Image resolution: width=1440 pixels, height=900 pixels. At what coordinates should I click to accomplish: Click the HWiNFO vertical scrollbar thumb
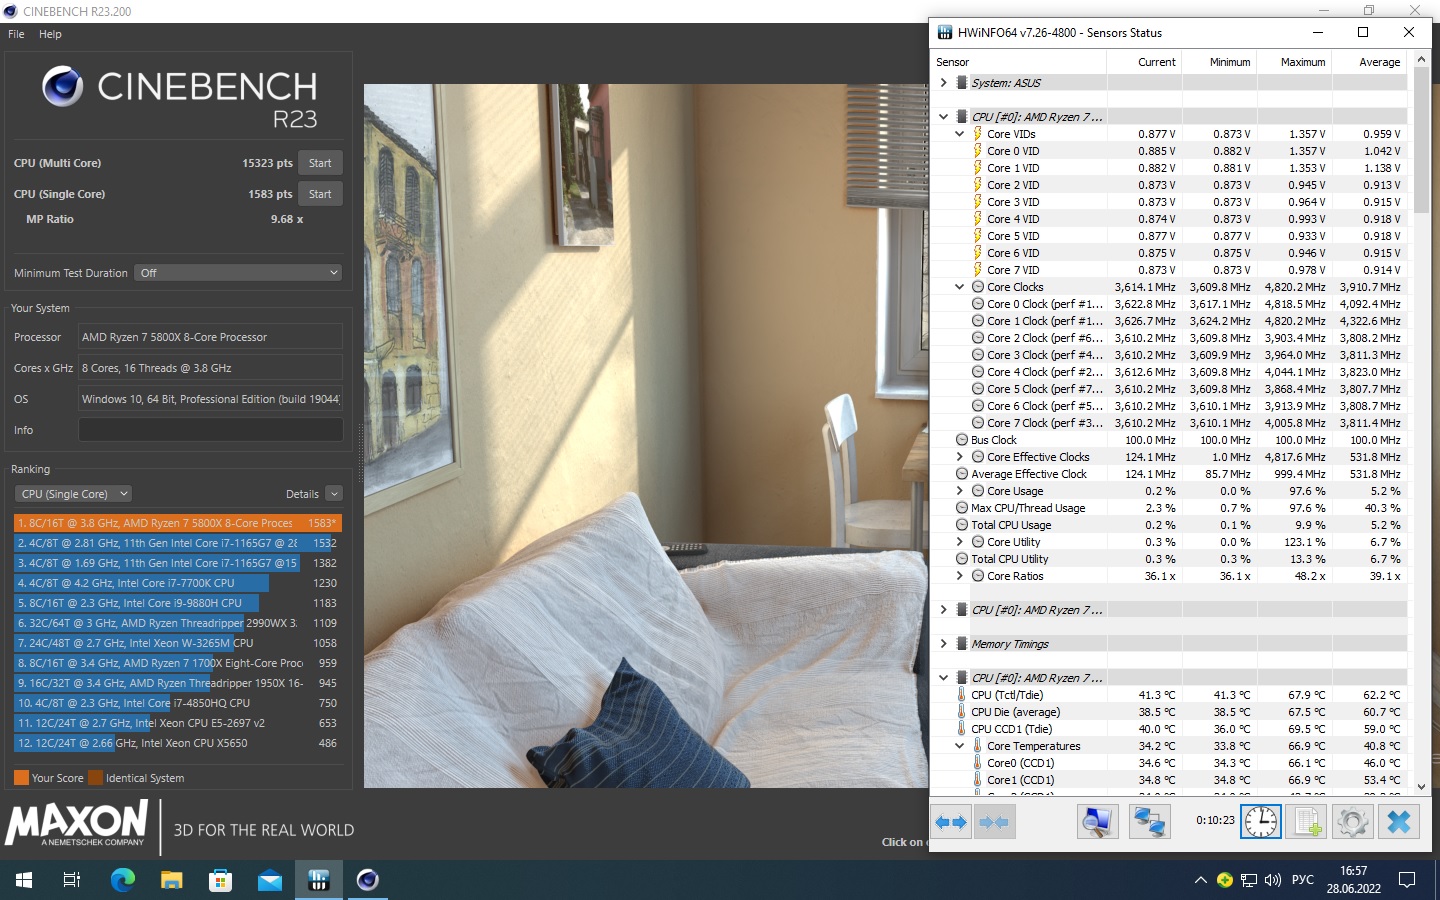1422,140
